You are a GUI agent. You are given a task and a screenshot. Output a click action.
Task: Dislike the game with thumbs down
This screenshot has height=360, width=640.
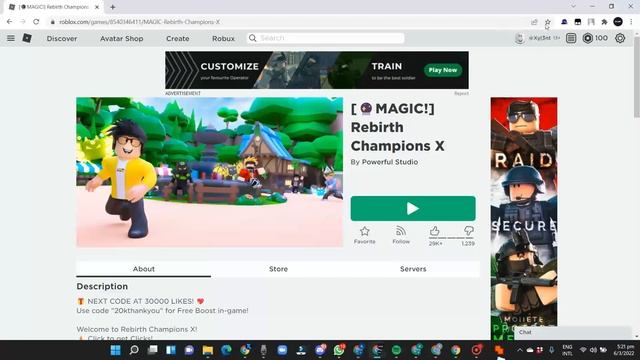tap(469, 231)
